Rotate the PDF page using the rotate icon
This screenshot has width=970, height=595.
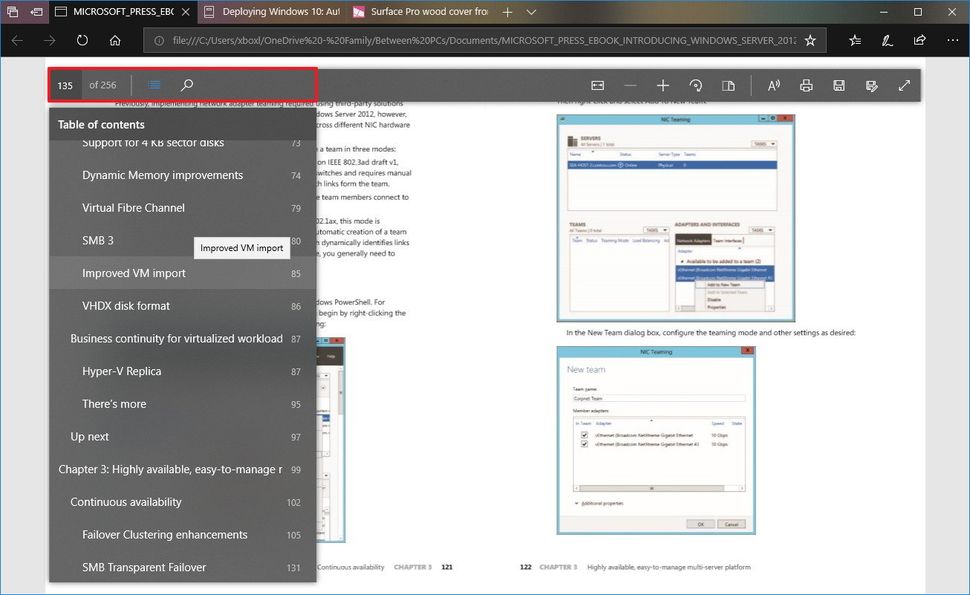[696, 85]
